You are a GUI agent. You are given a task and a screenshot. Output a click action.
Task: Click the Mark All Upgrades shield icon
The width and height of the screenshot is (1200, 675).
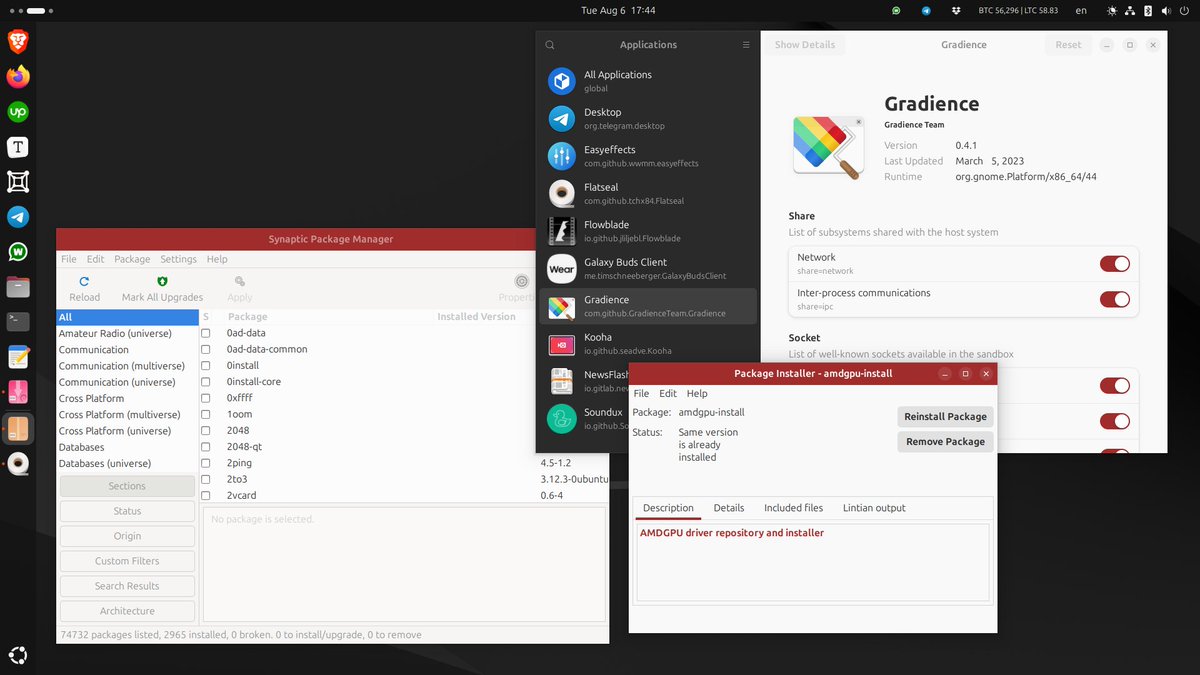coord(162,282)
